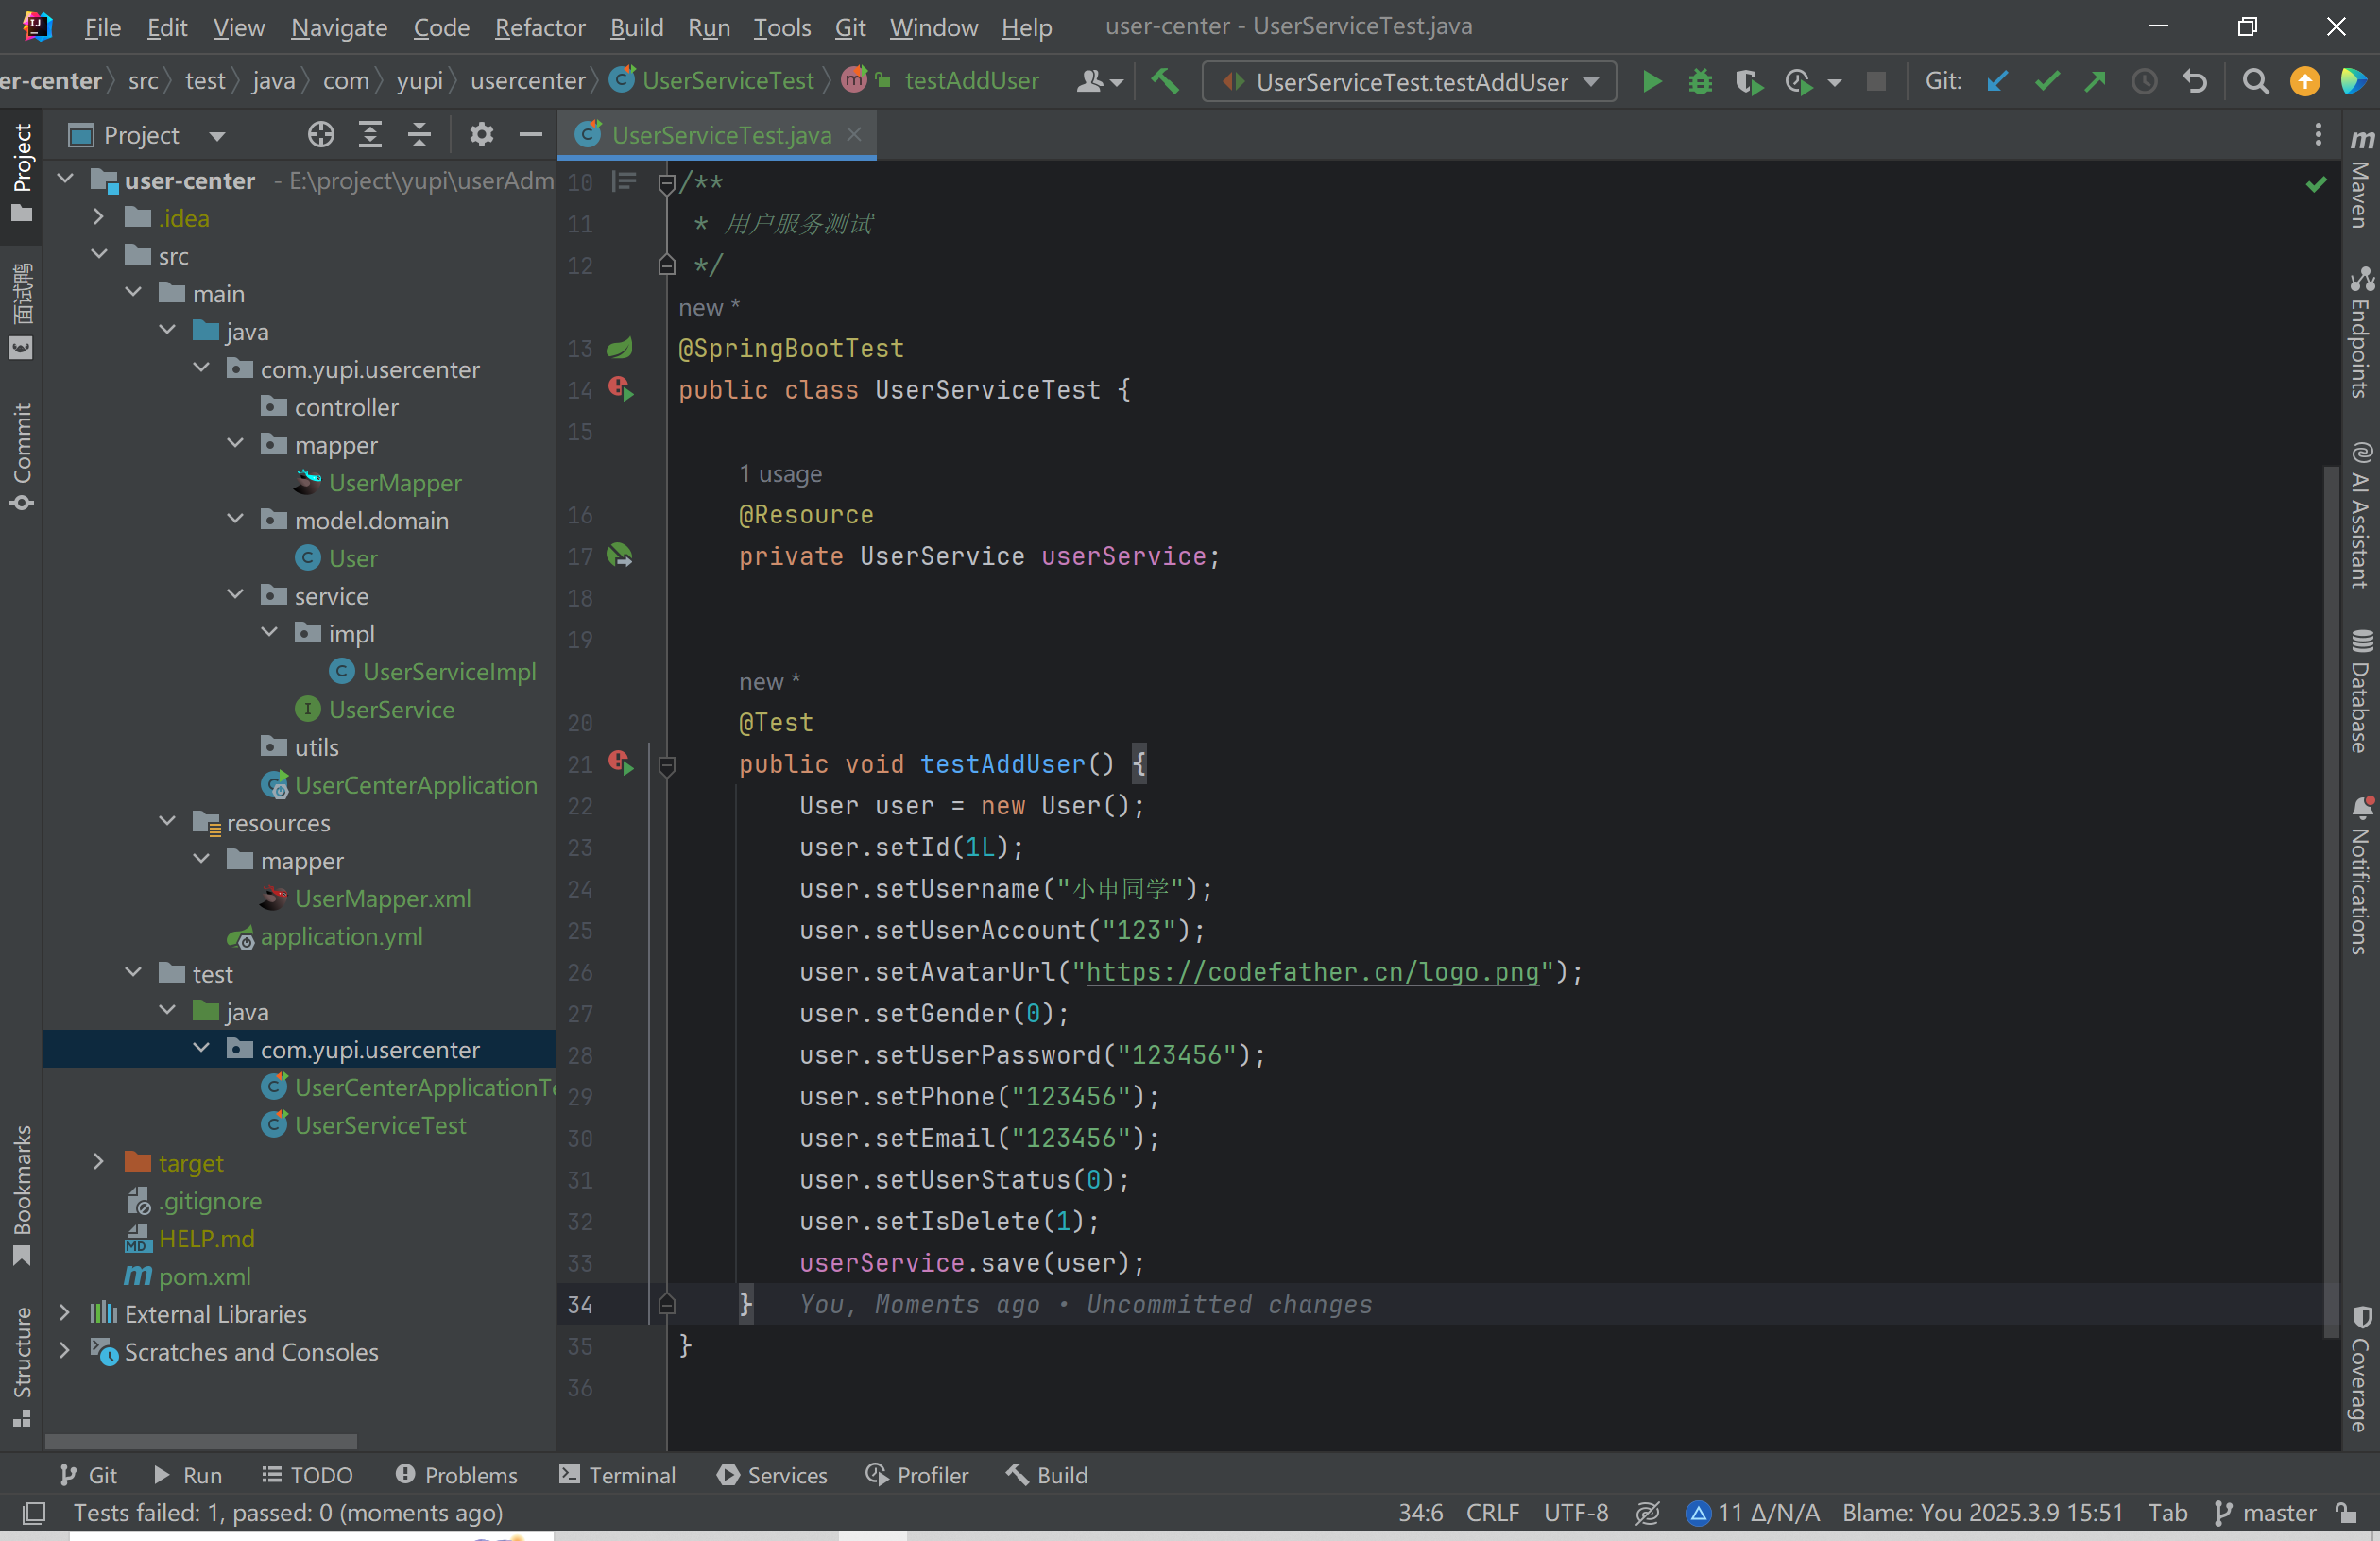Click the green Run button in toolbar

coord(1651,81)
